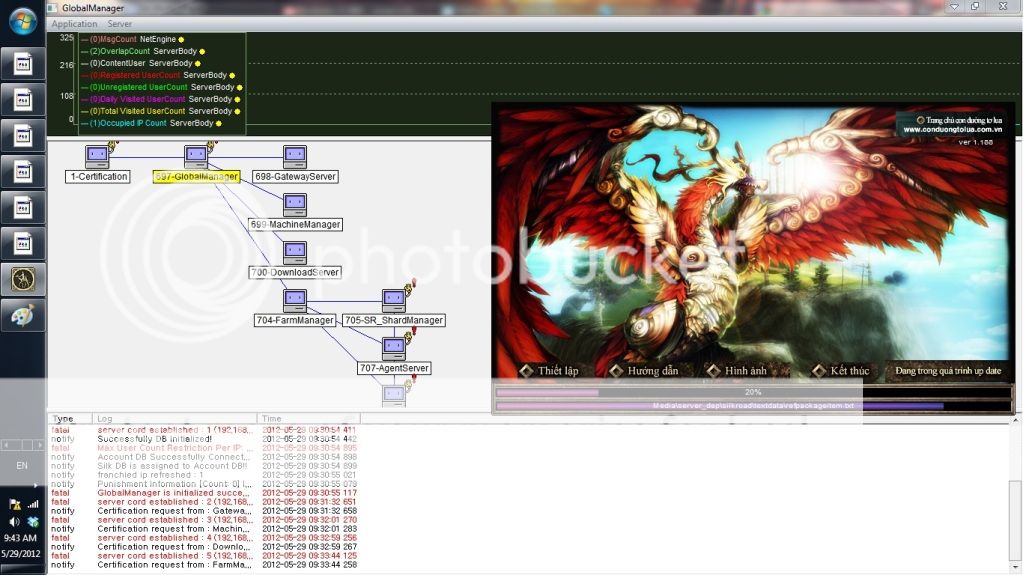Click the 20% update progress bar

tap(752, 393)
